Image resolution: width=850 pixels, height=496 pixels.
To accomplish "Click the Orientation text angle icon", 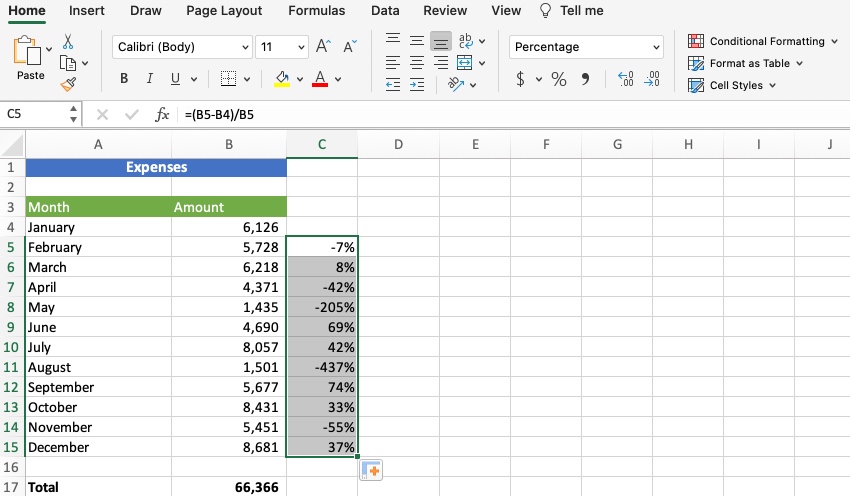I will point(456,85).
